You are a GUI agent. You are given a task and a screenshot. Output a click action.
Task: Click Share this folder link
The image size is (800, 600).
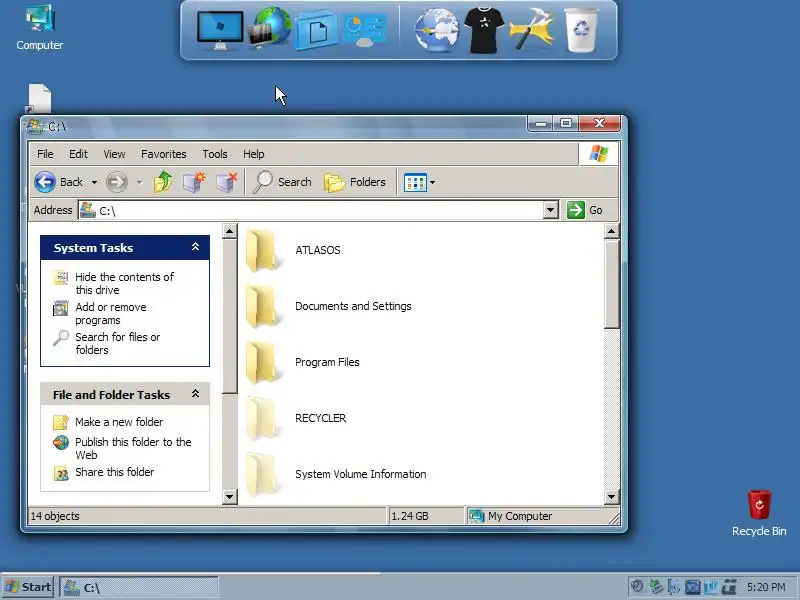click(114, 472)
